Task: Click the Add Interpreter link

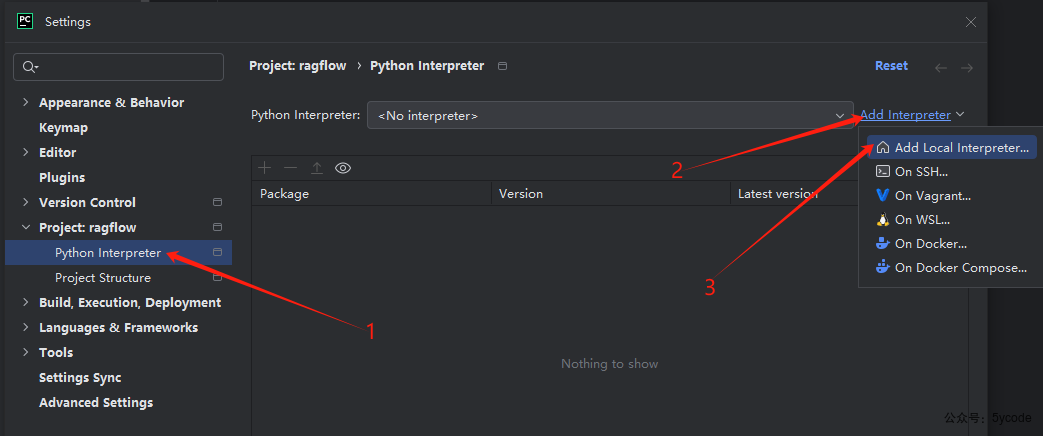Action: pos(905,114)
